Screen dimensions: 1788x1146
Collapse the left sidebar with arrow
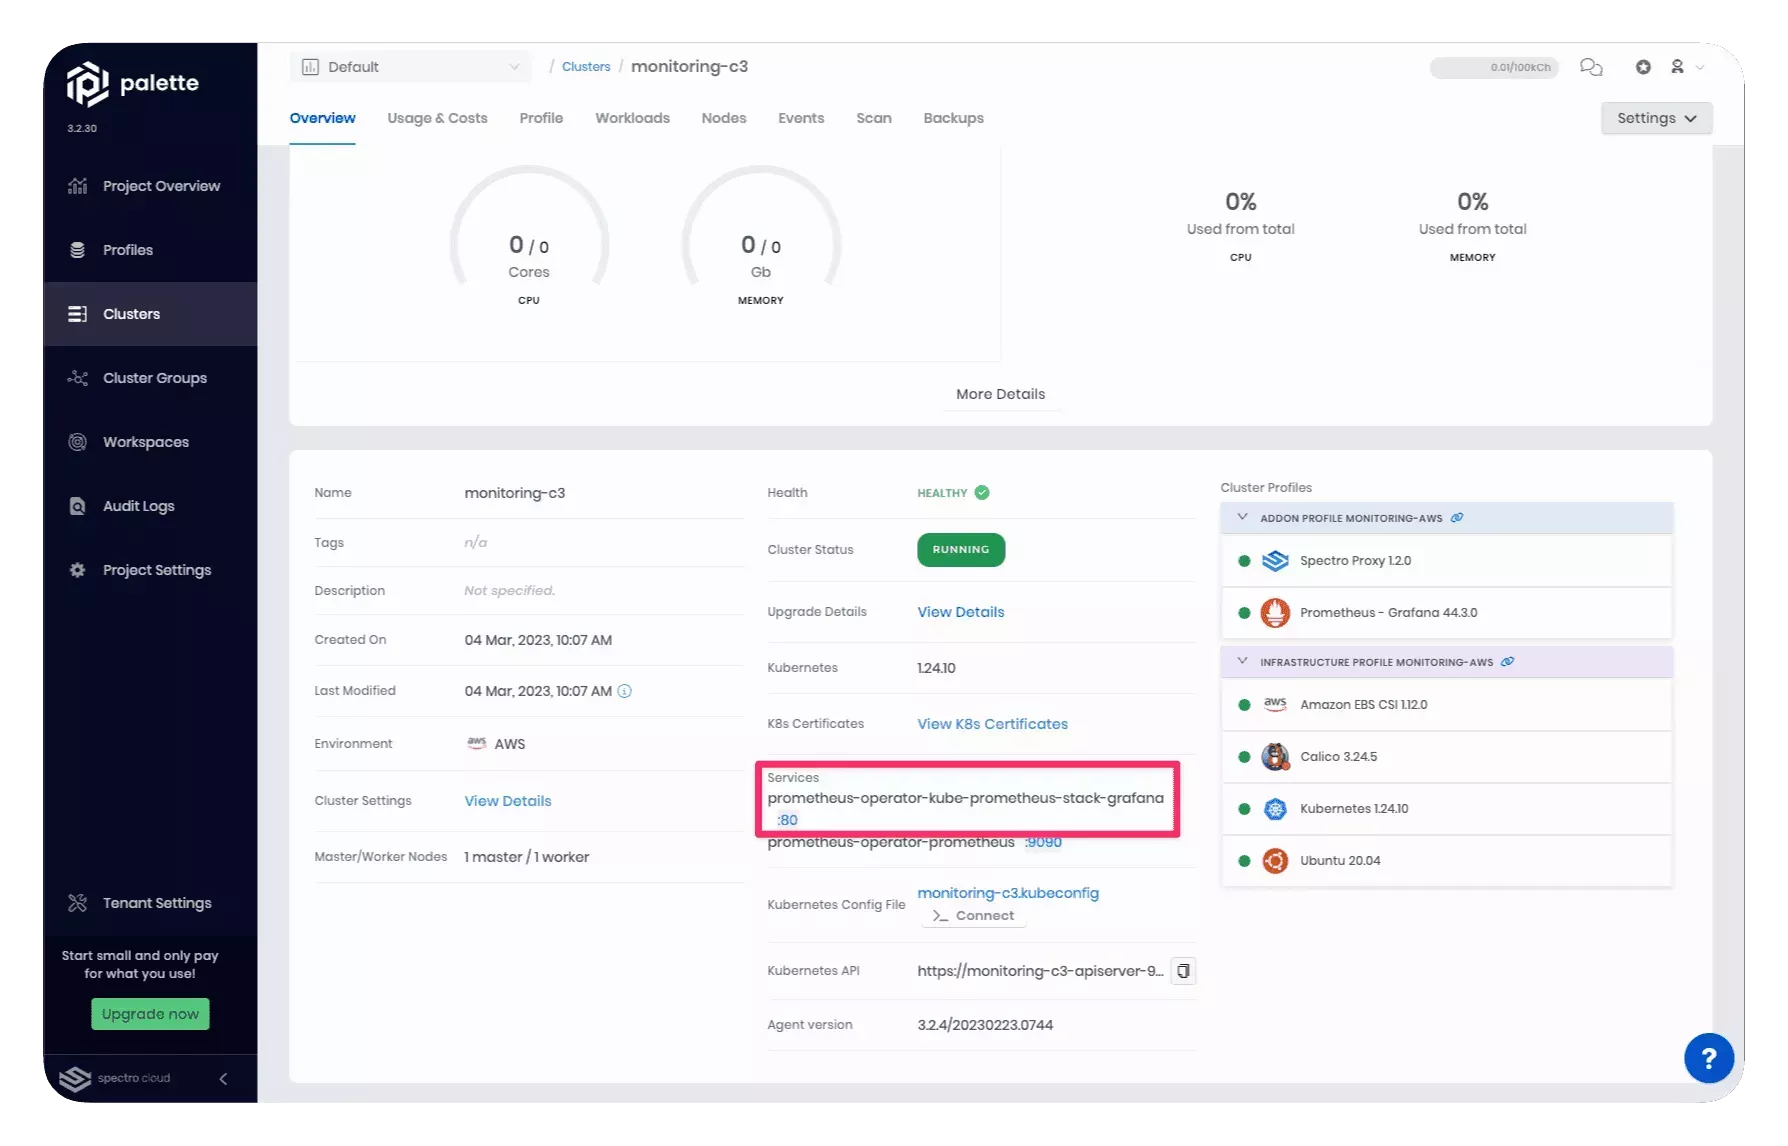pyautogui.click(x=223, y=1078)
